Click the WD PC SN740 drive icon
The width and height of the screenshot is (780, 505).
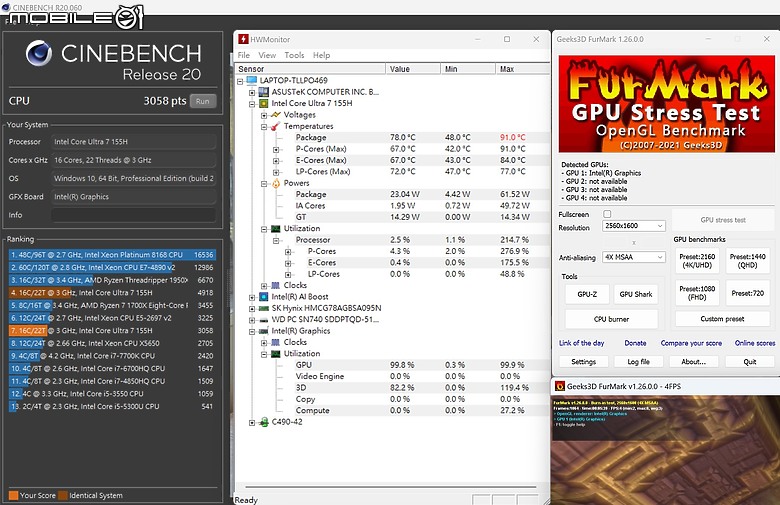(264, 320)
